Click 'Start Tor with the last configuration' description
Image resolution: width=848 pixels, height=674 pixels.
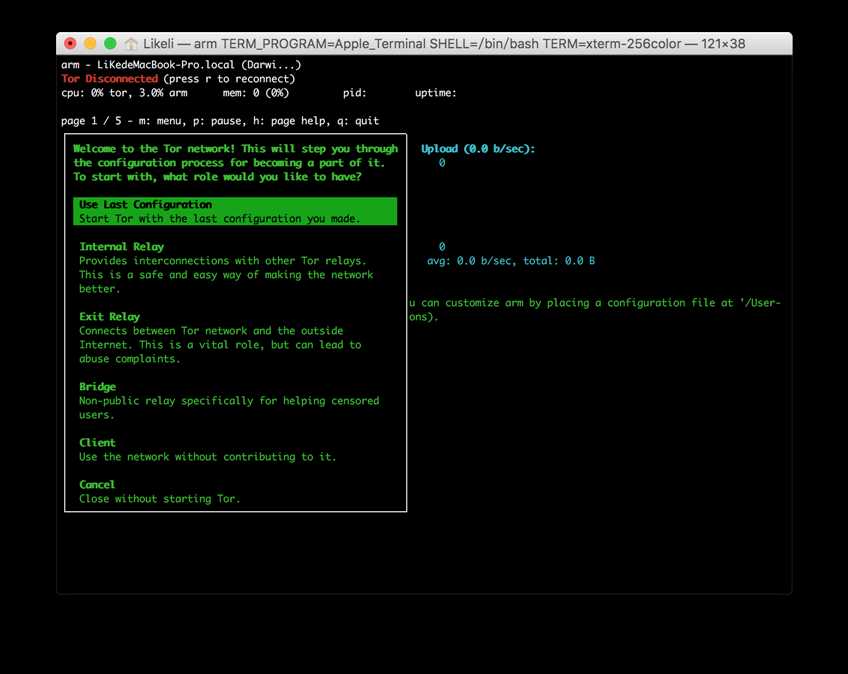(220, 219)
